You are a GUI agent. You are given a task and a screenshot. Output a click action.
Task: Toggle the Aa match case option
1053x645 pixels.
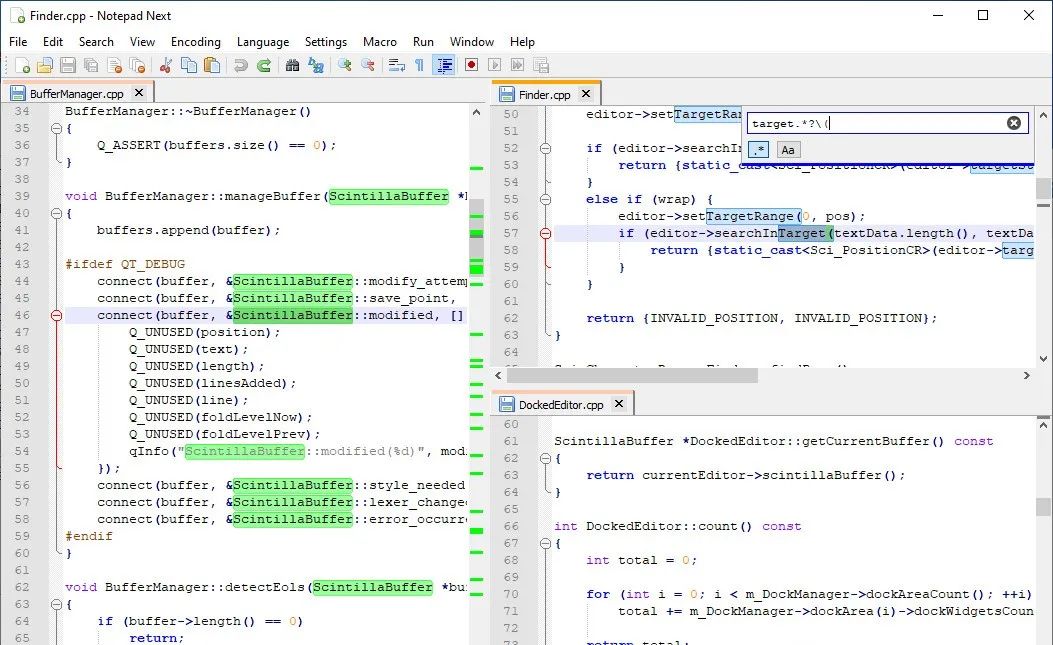[x=788, y=150]
